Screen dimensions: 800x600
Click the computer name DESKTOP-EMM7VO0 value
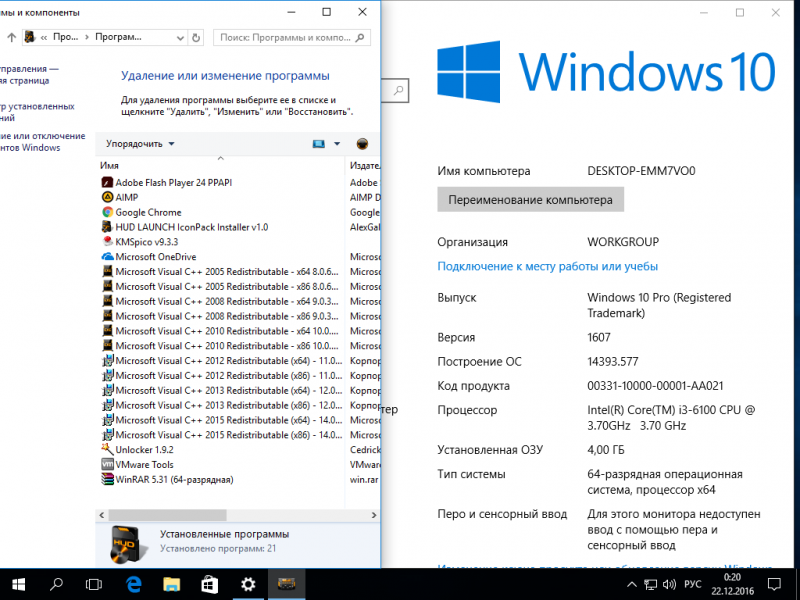(x=641, y=171)
